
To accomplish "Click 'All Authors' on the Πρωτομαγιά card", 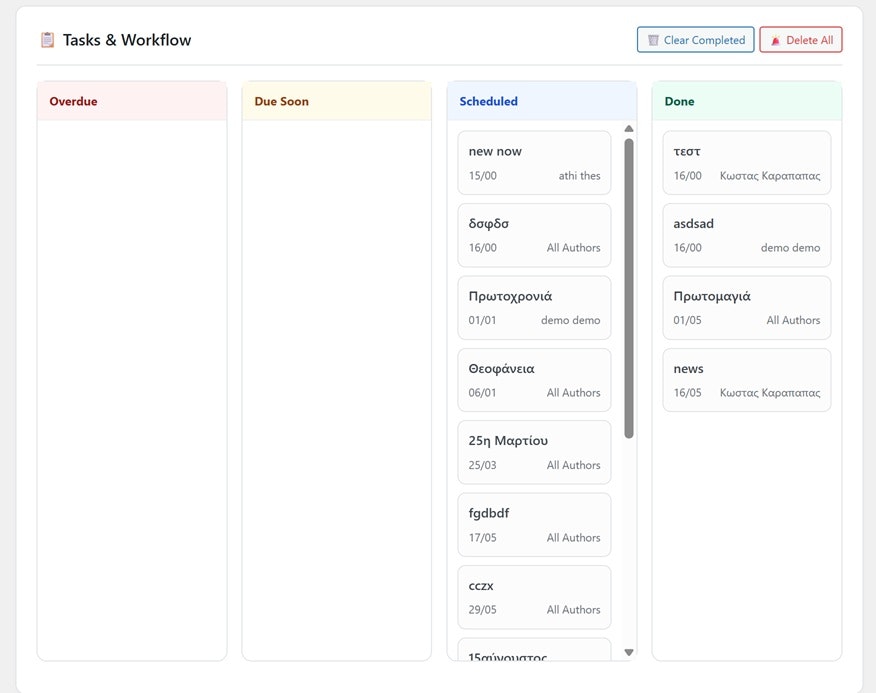I will [793, 320].
